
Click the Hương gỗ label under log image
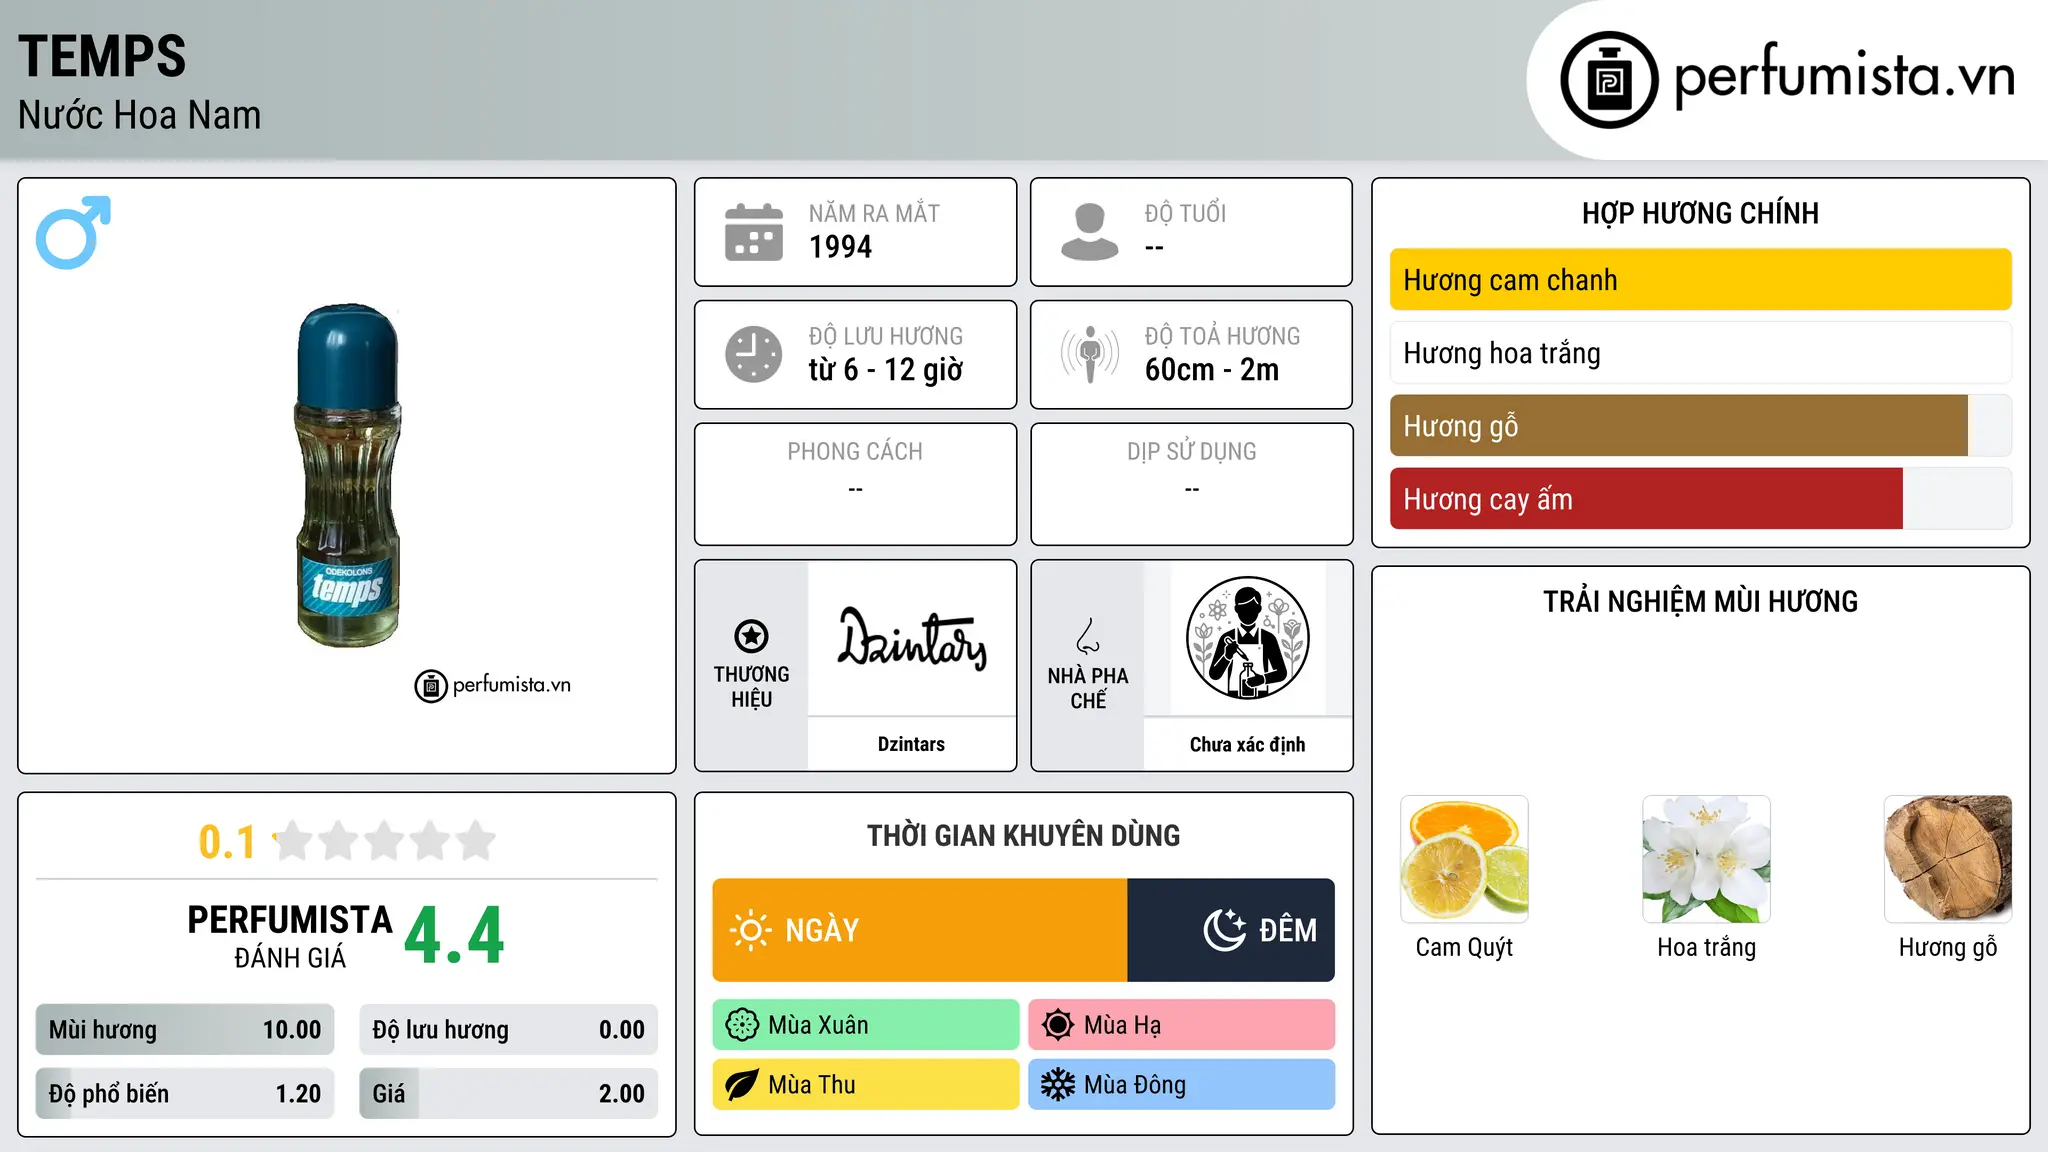(1948, 947)
